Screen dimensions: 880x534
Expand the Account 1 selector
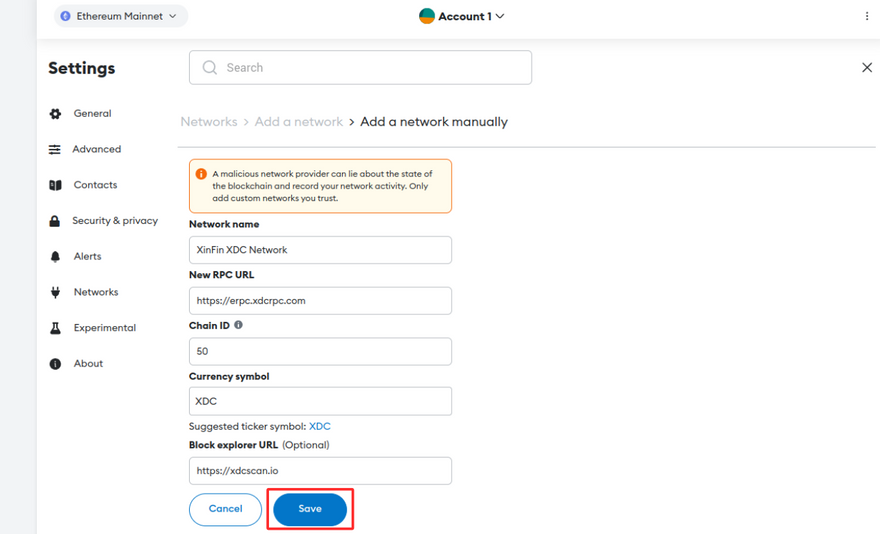[462, 16]
